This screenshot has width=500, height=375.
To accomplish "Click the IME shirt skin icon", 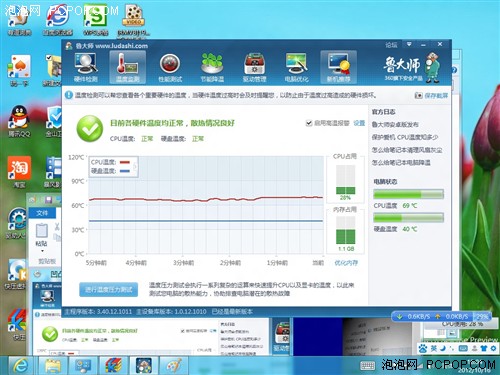I will click(484, 349).
